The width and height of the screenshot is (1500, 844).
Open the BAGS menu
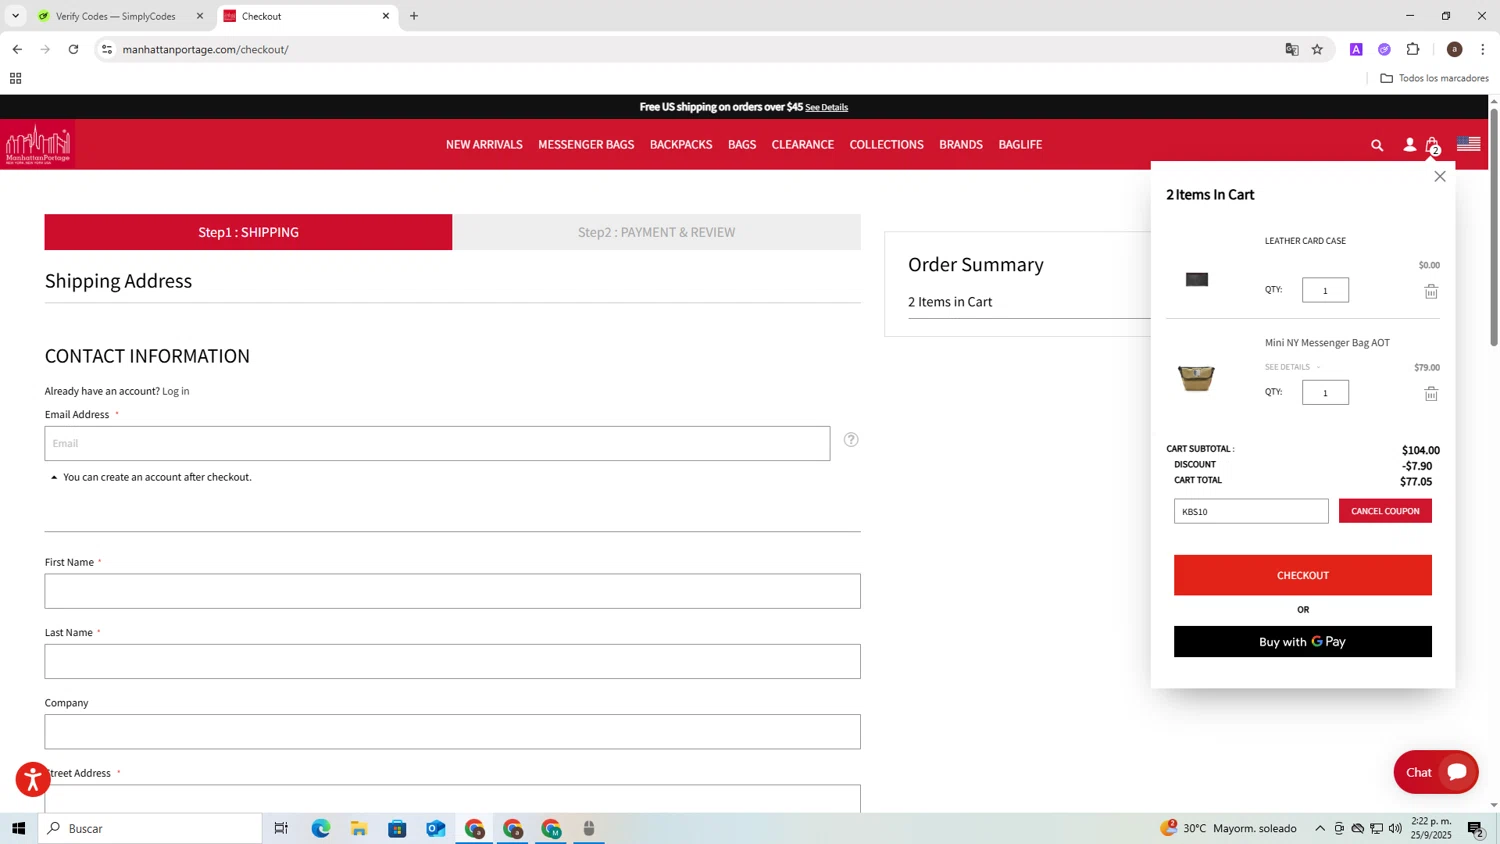click(x=742, y=145)
